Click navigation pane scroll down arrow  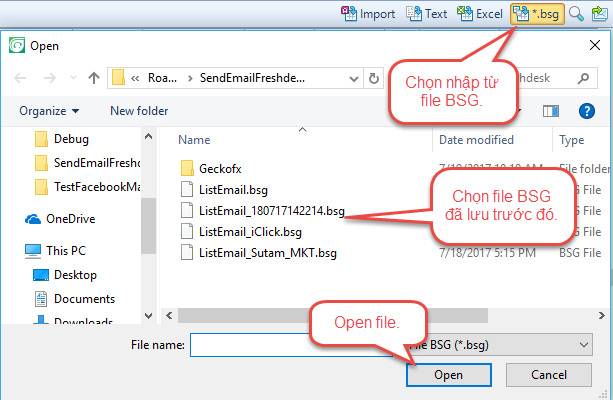(149, 316)
